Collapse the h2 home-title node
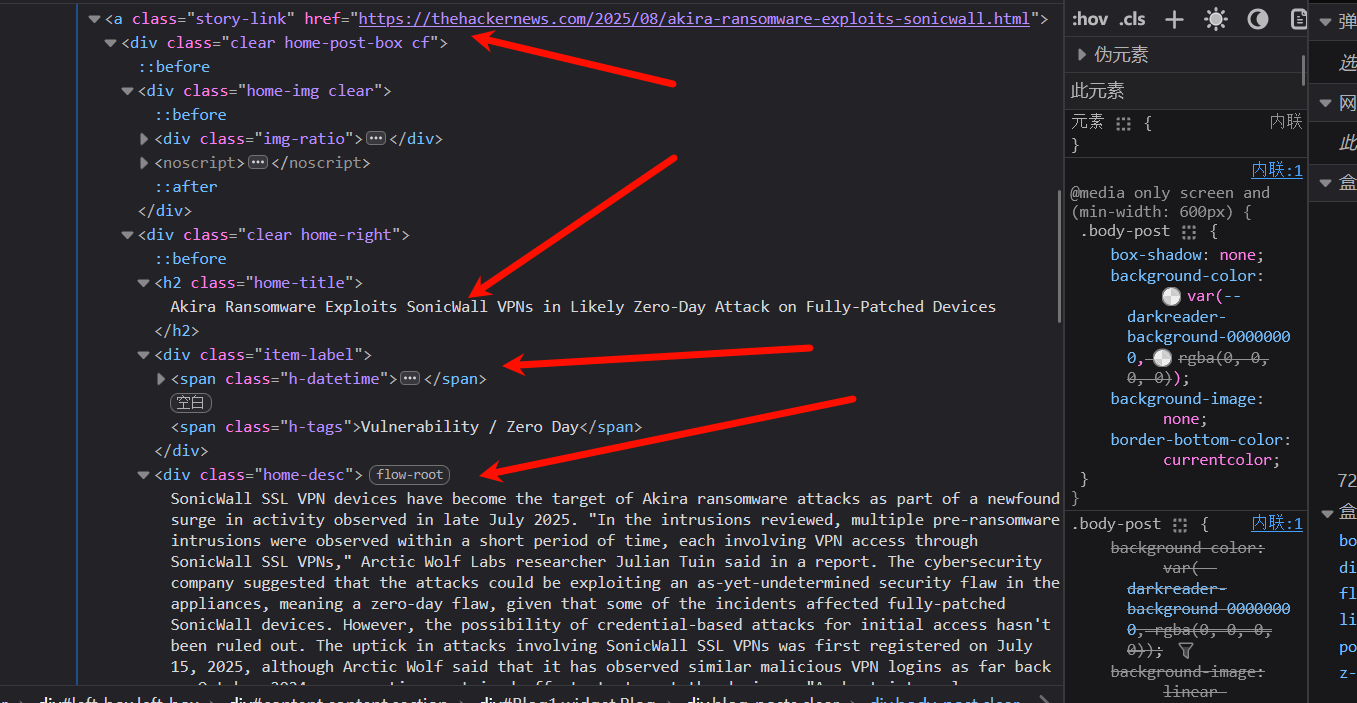 [x=144, y=283]
